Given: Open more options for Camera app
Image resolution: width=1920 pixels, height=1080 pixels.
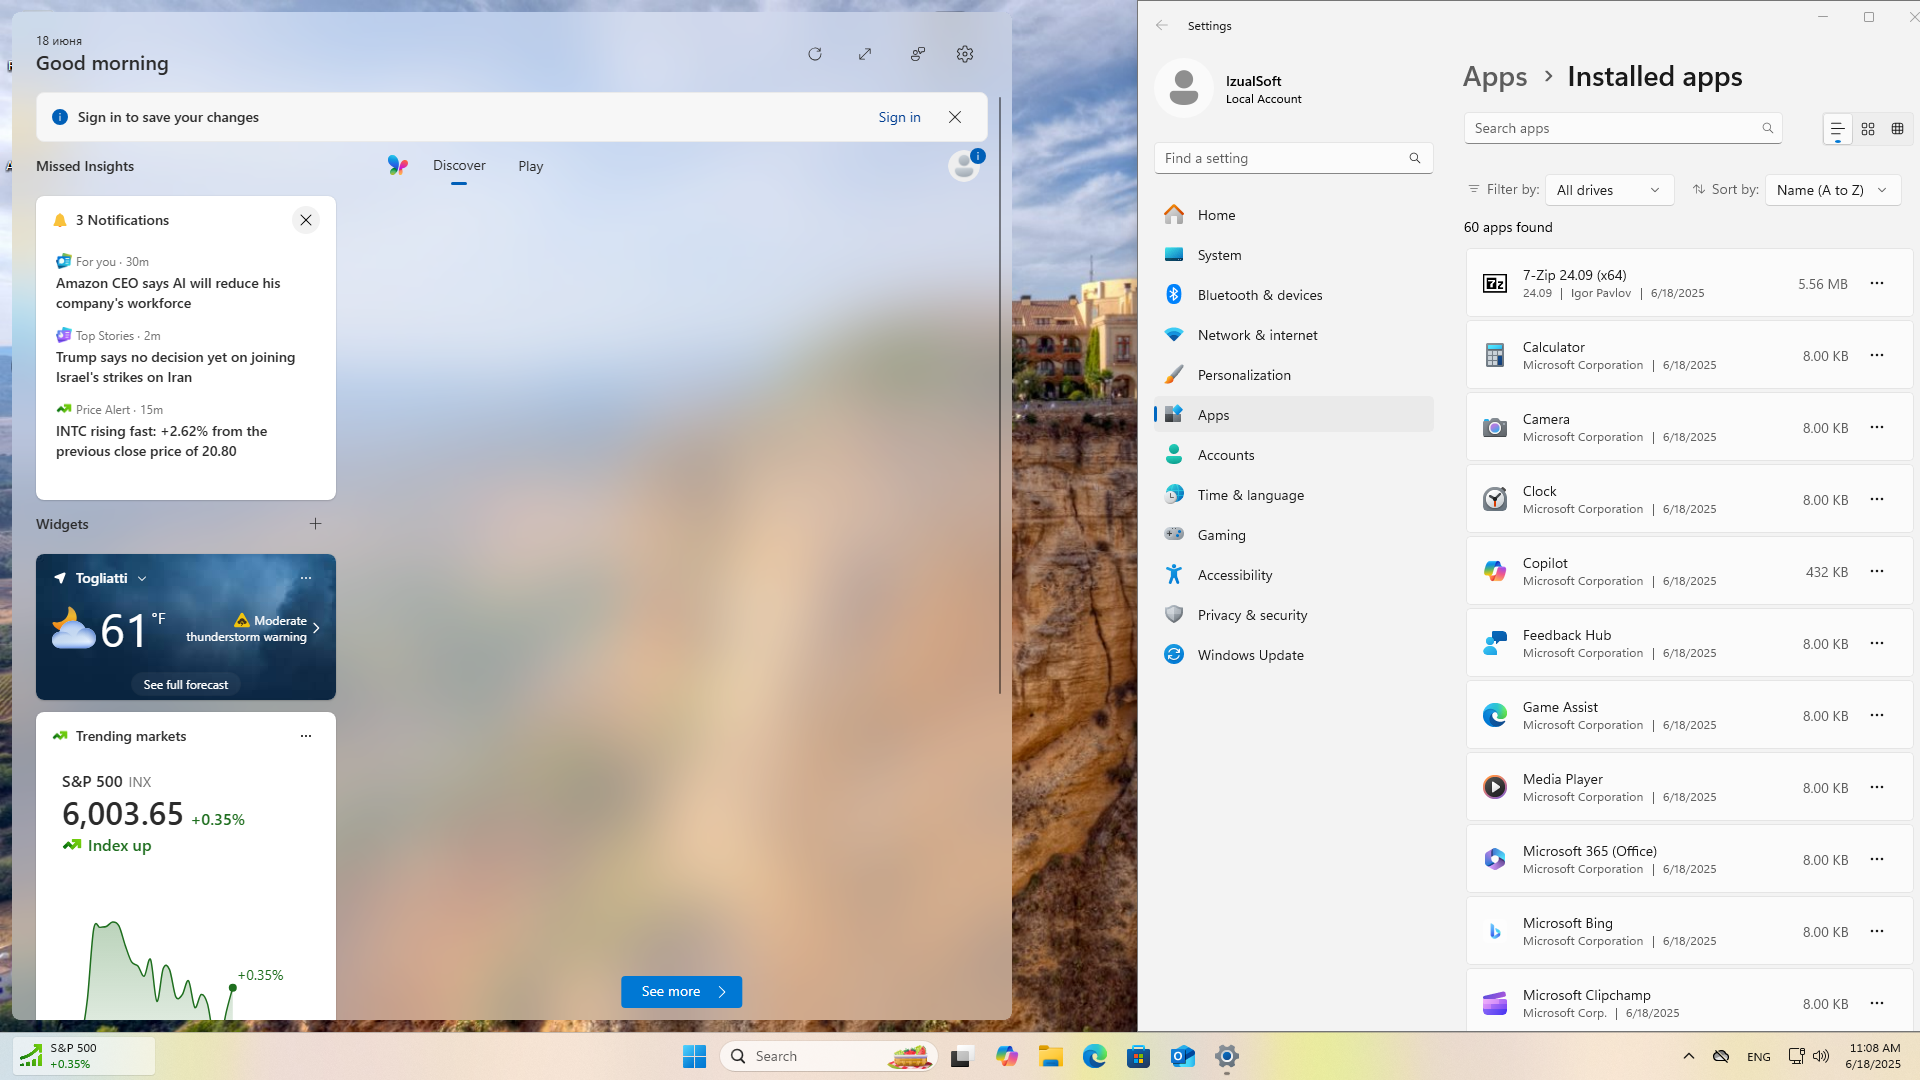Looking at the screenshot, I should (x=1877, y=427).
